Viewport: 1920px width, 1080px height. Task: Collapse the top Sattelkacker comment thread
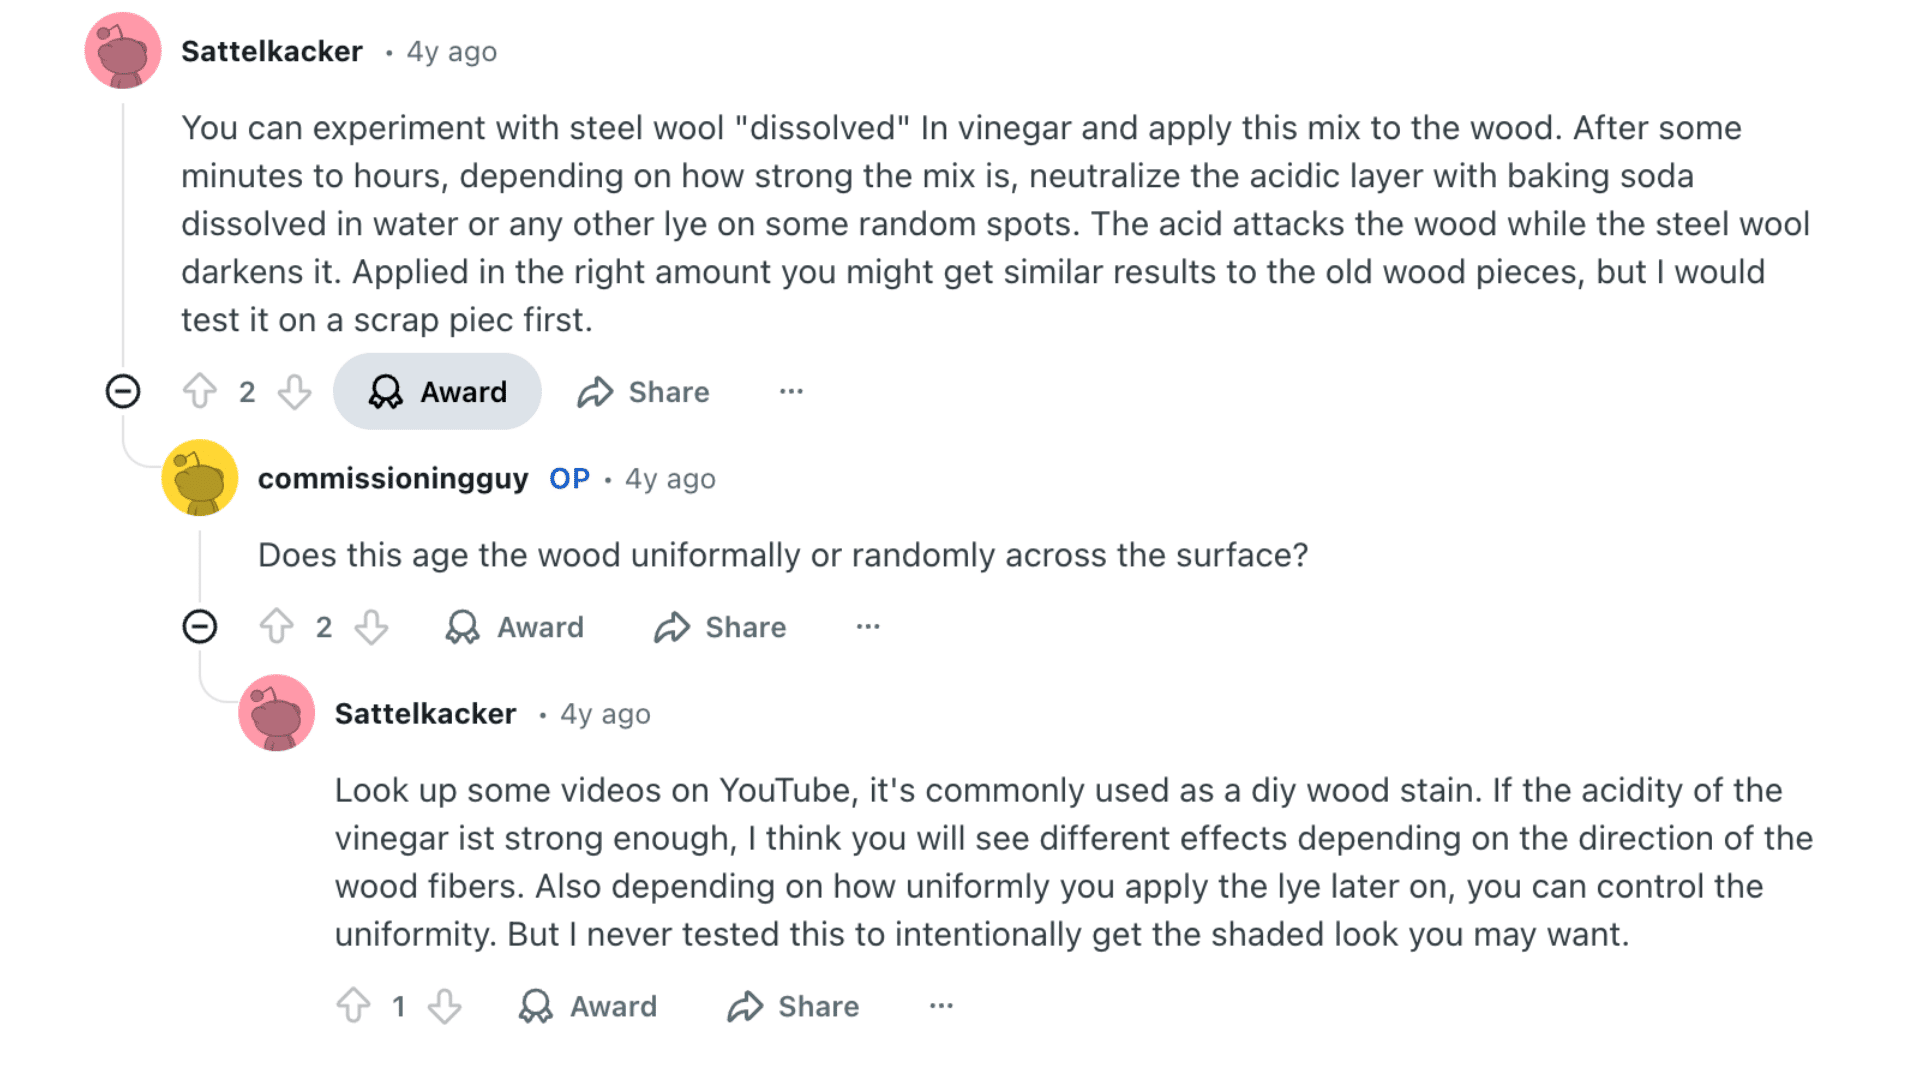point(122,392)
